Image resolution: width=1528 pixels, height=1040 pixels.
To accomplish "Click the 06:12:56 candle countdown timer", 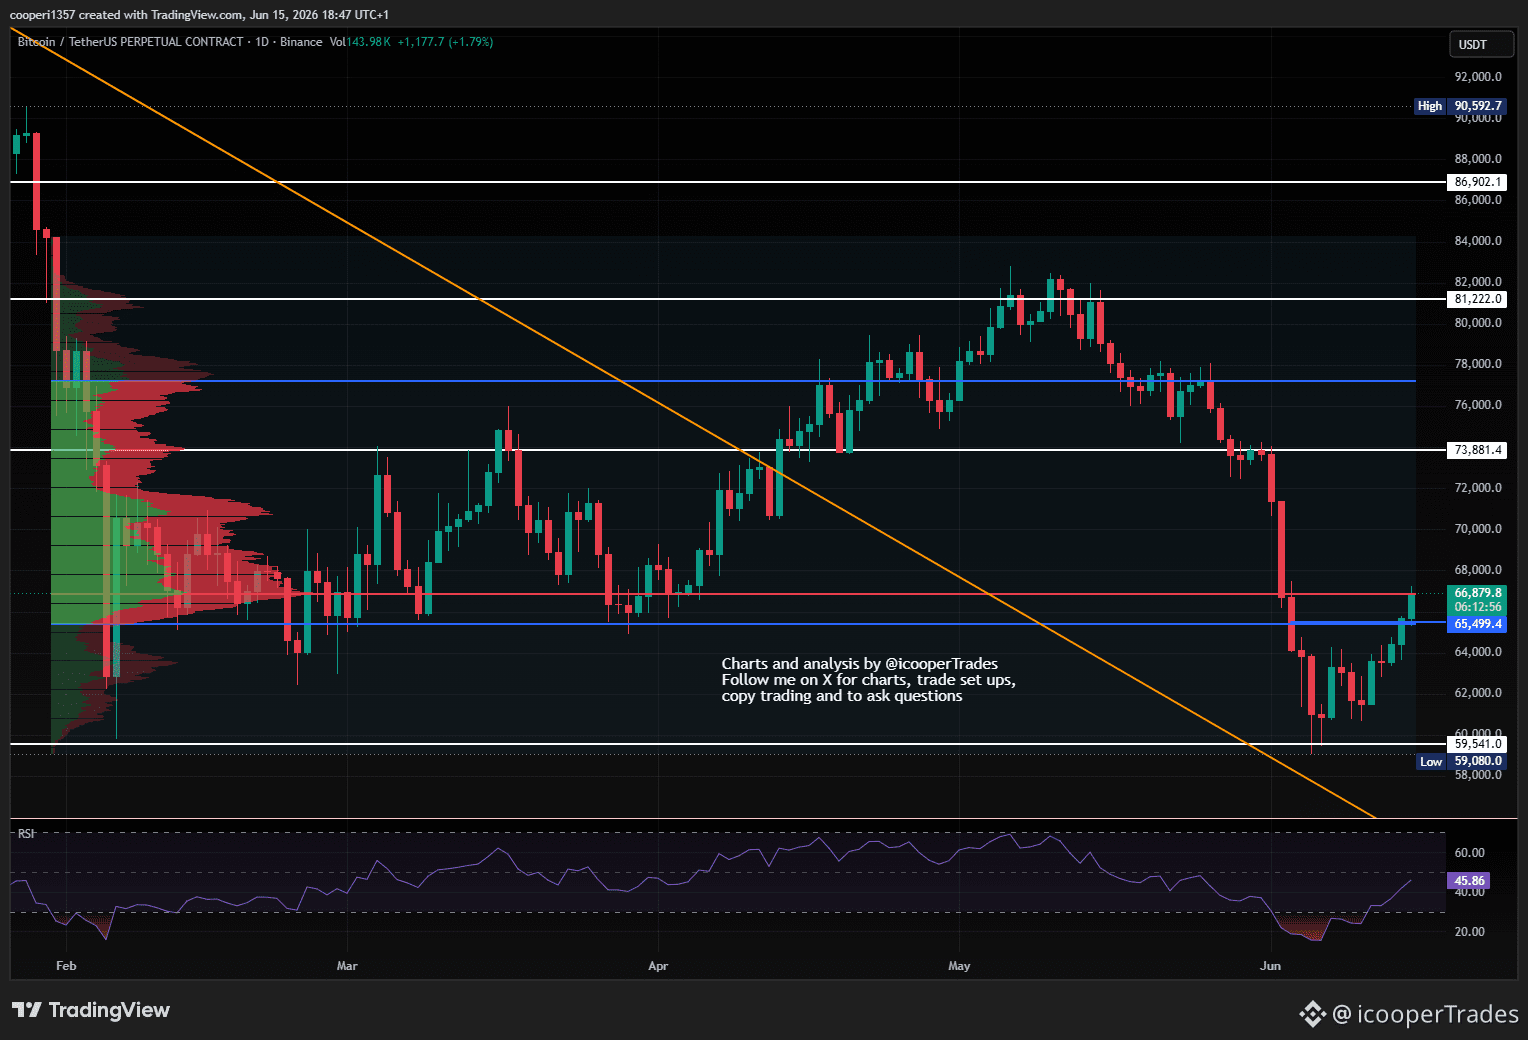I will 1477,607.
